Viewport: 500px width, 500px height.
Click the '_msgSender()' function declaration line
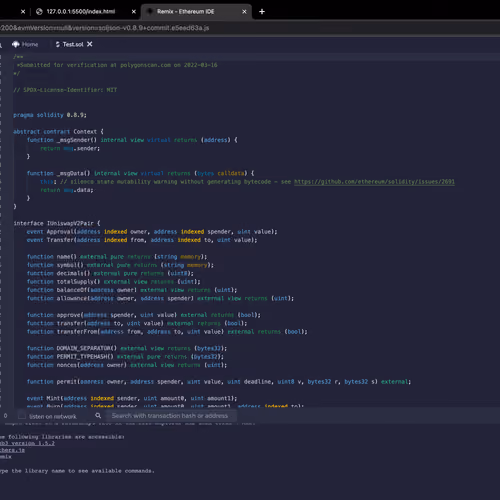pyautogui.click(x=132, y=140)
